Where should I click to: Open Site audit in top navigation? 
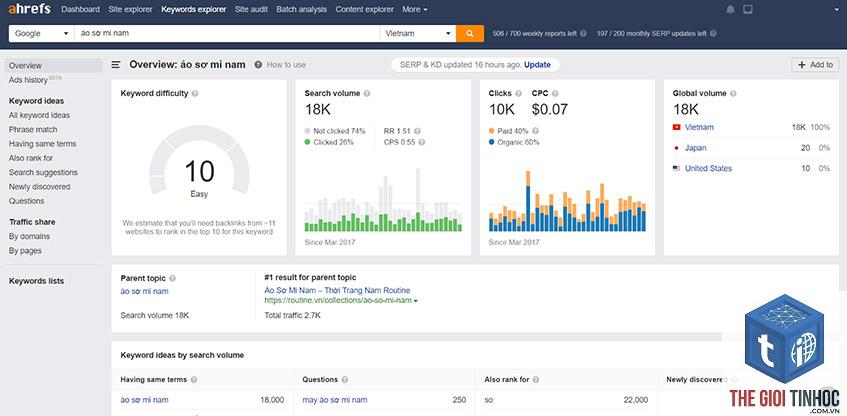(x=251, y=9)
